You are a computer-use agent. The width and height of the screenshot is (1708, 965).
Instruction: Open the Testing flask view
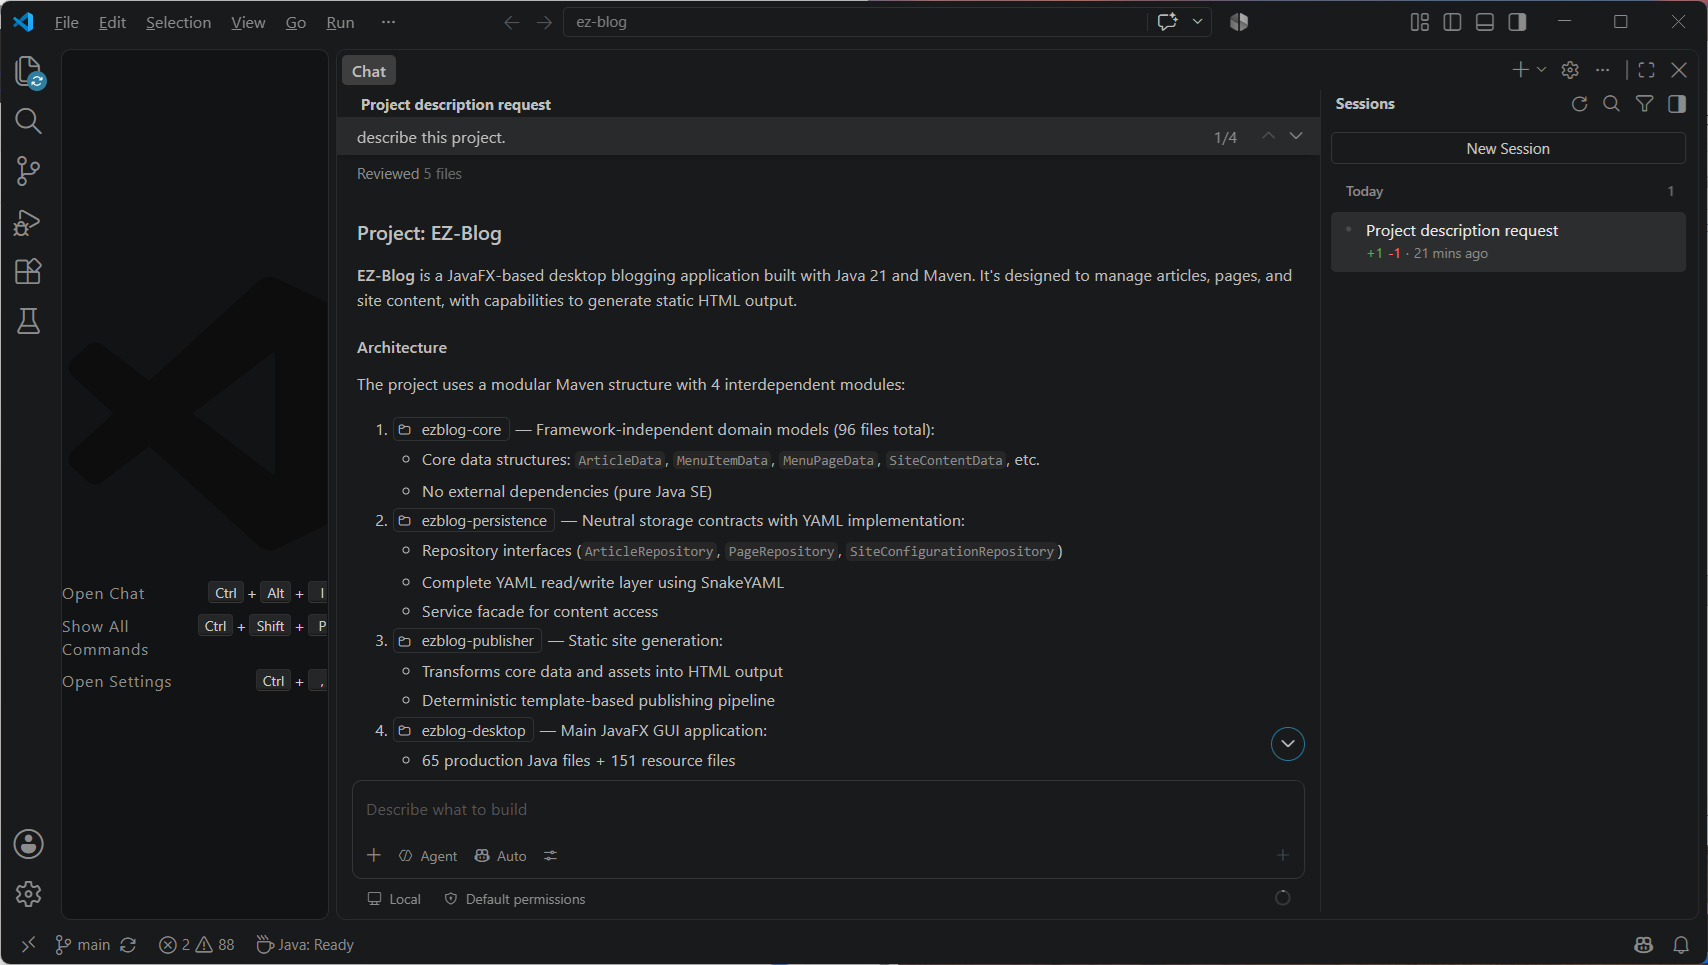[x=29, y=322]
